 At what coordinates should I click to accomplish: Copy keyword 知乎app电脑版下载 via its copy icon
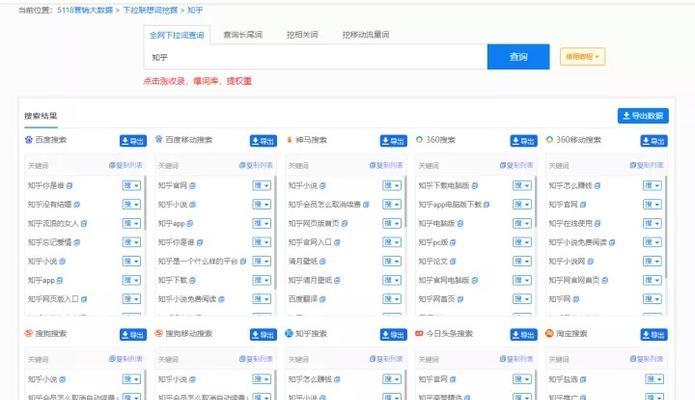pos(487,204)
